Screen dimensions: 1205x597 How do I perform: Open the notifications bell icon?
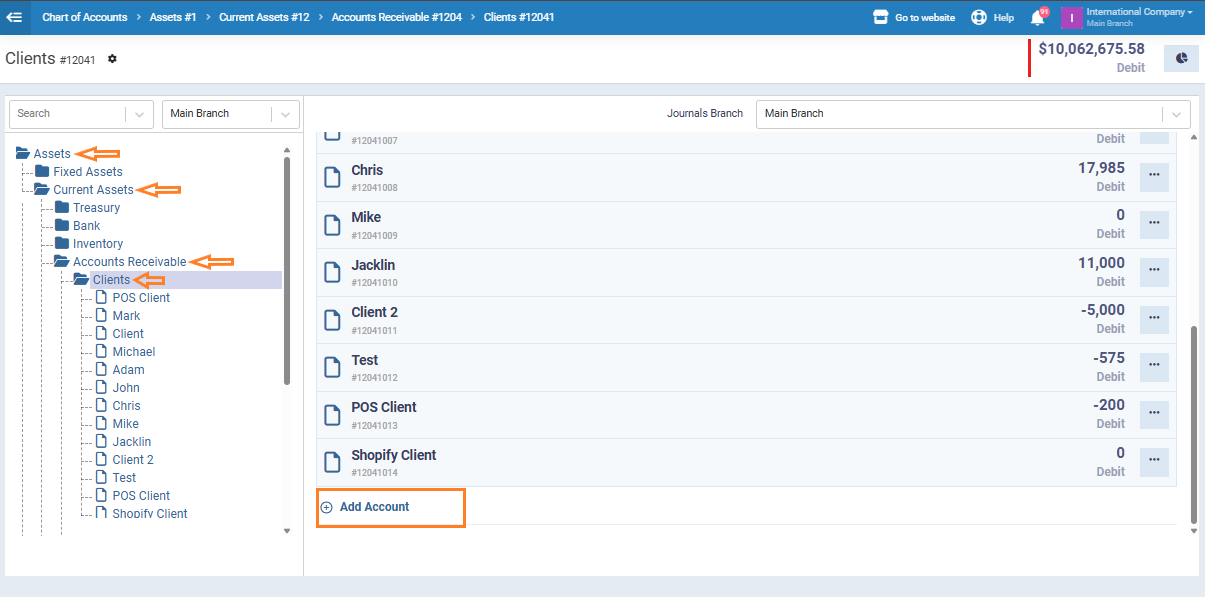point(1037,18)
